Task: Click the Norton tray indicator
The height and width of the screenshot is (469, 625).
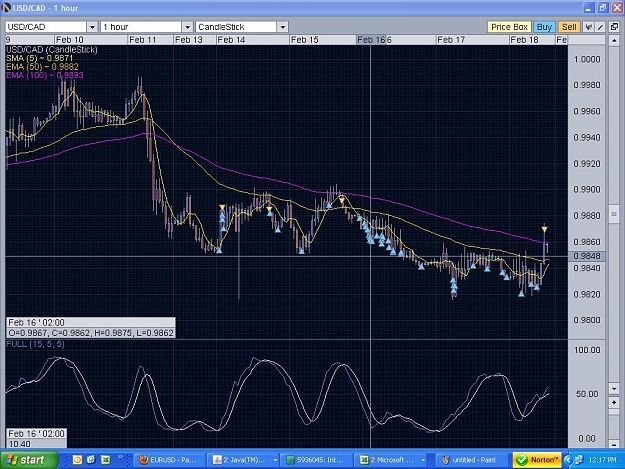Action: [537, 460]
